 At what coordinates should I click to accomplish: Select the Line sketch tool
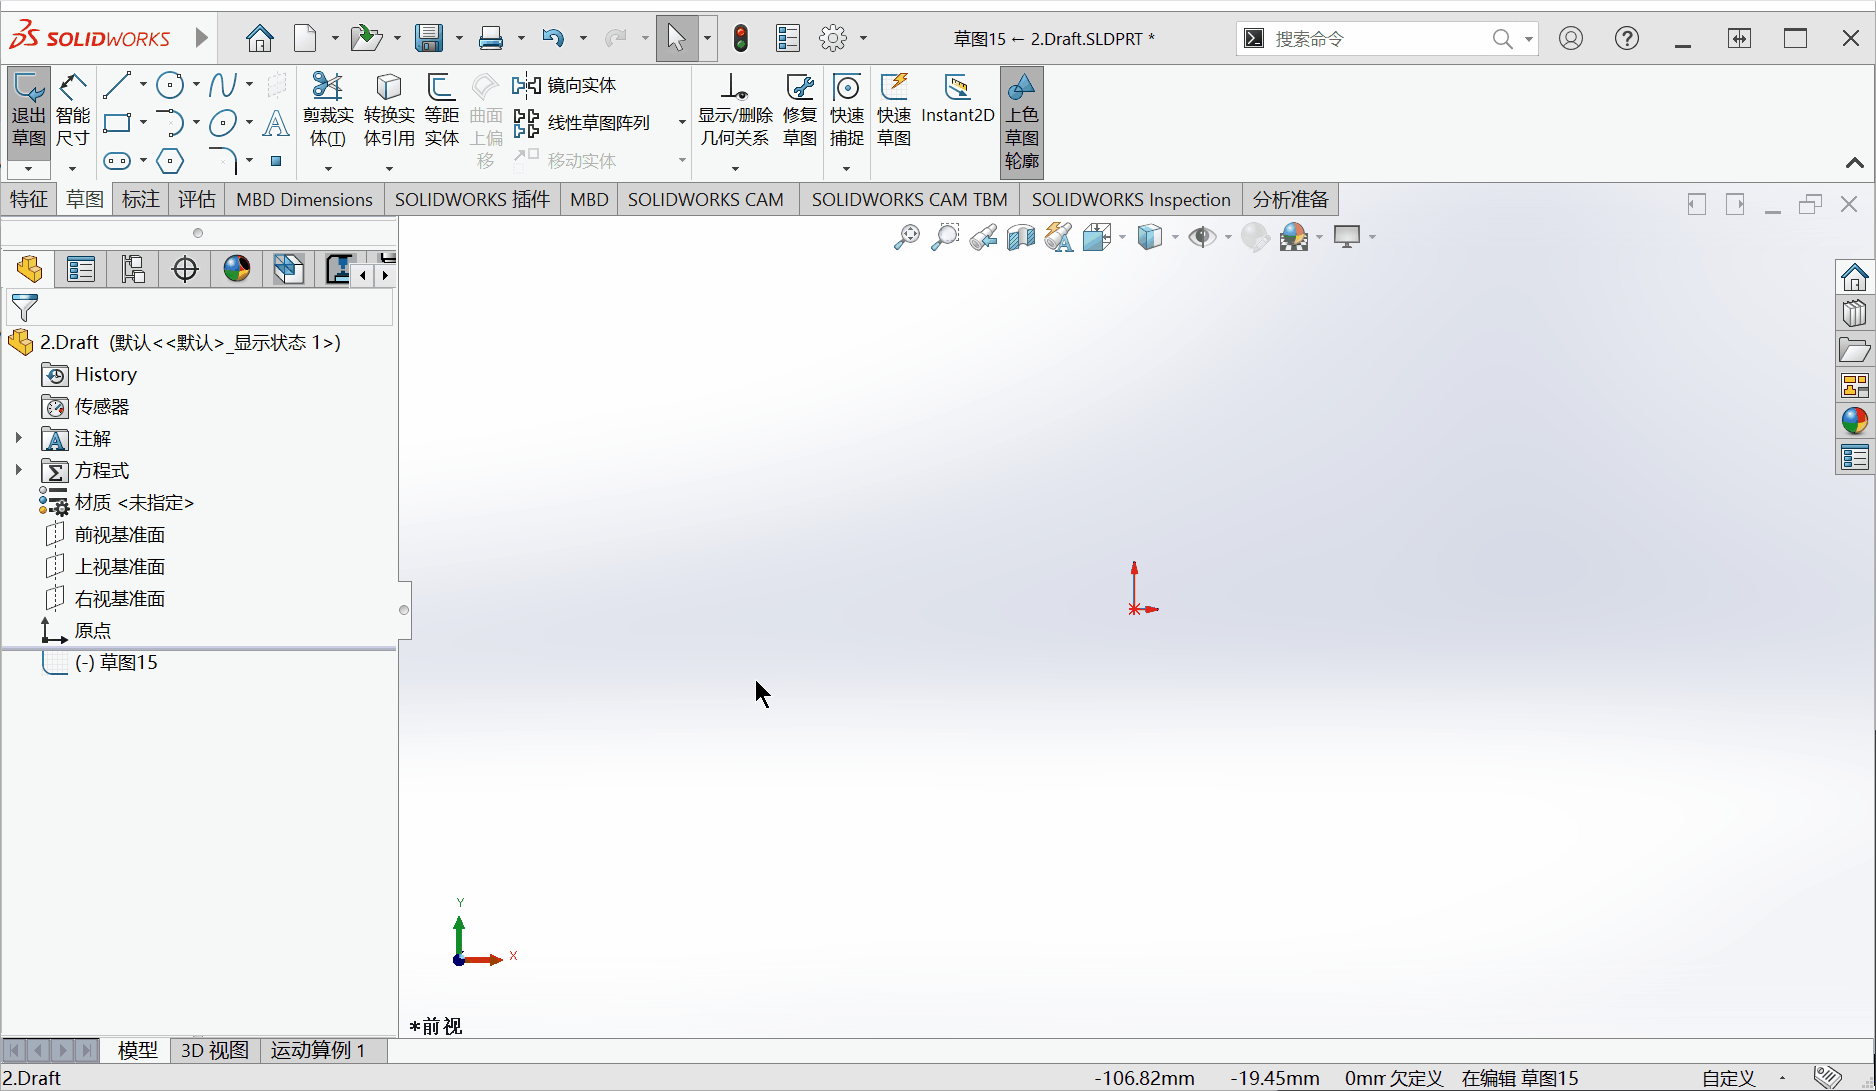tap(117, 86)
